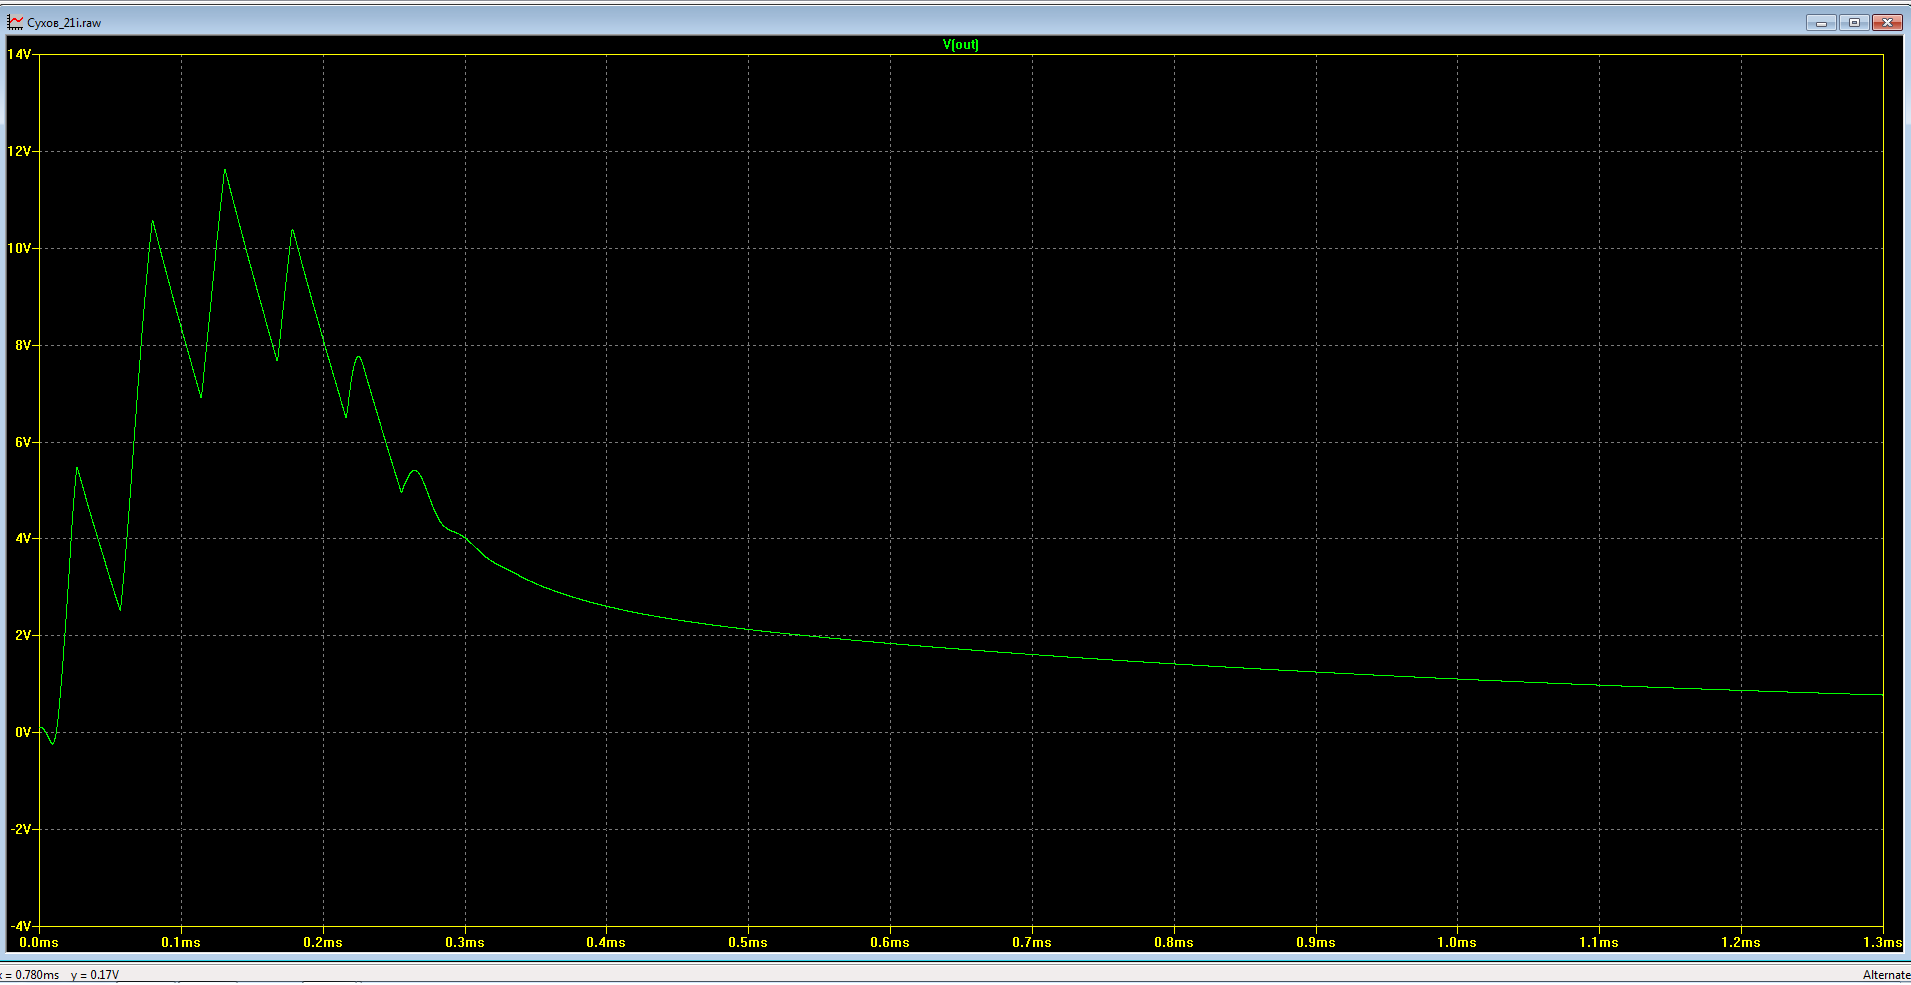This screenshot has height=985, width=1911.
Task: Click the LTspice waveform icon in title bar
Action: point(15,22)
